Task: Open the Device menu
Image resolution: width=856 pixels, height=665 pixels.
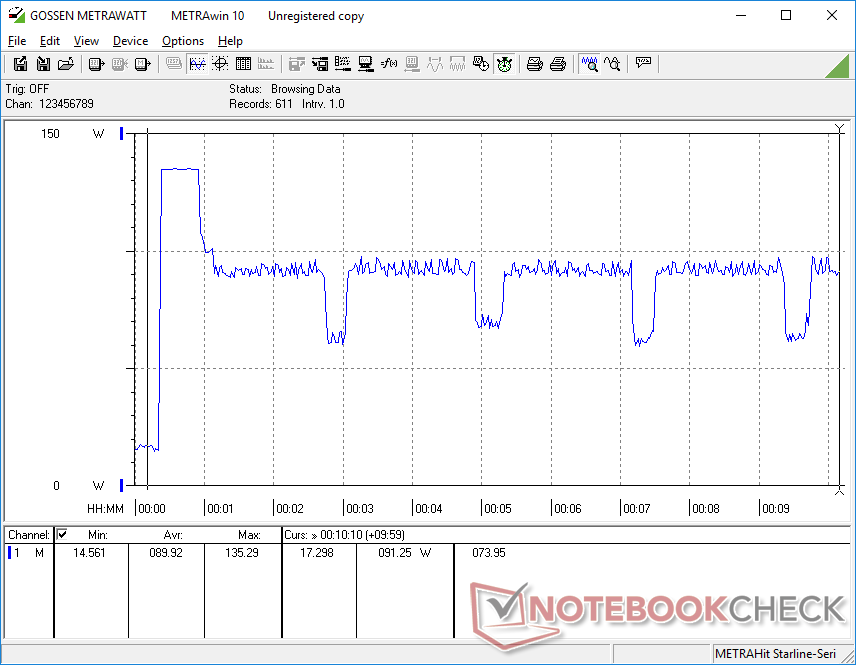Action: 130,41
